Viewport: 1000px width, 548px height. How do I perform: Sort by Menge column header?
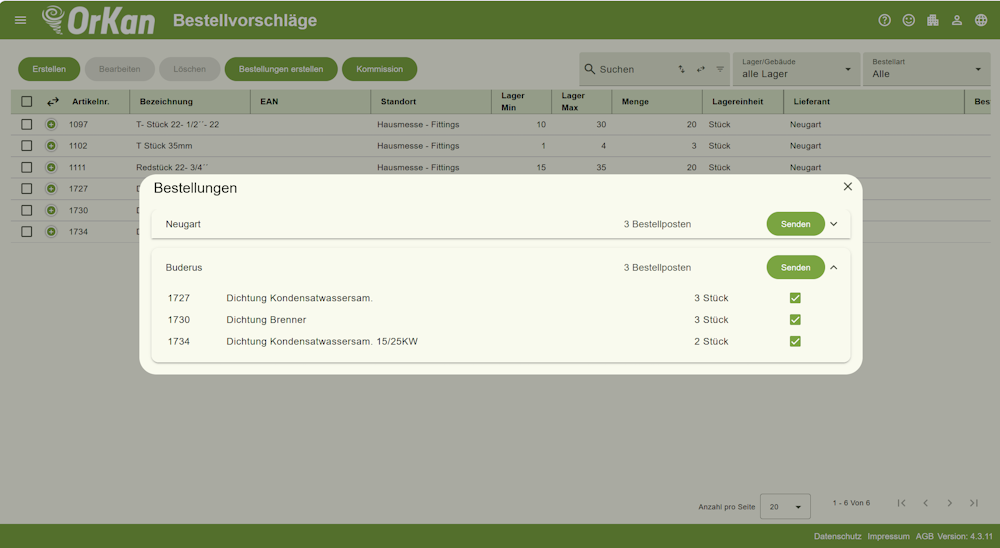pyautogui.click(x=635, y=101)
